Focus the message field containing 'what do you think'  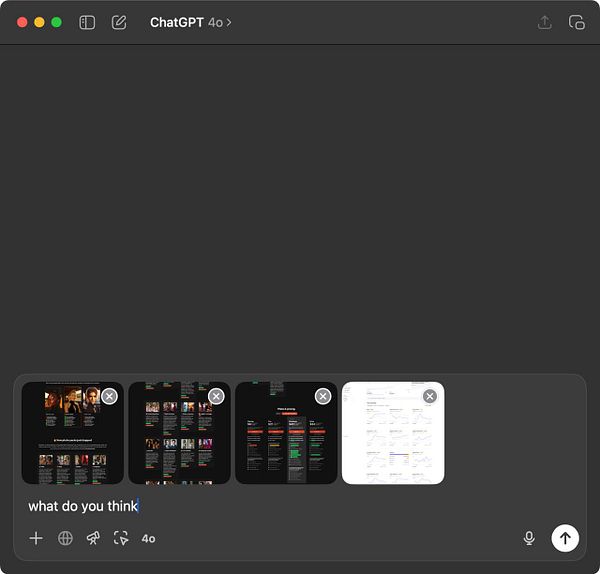click(300, 506)
